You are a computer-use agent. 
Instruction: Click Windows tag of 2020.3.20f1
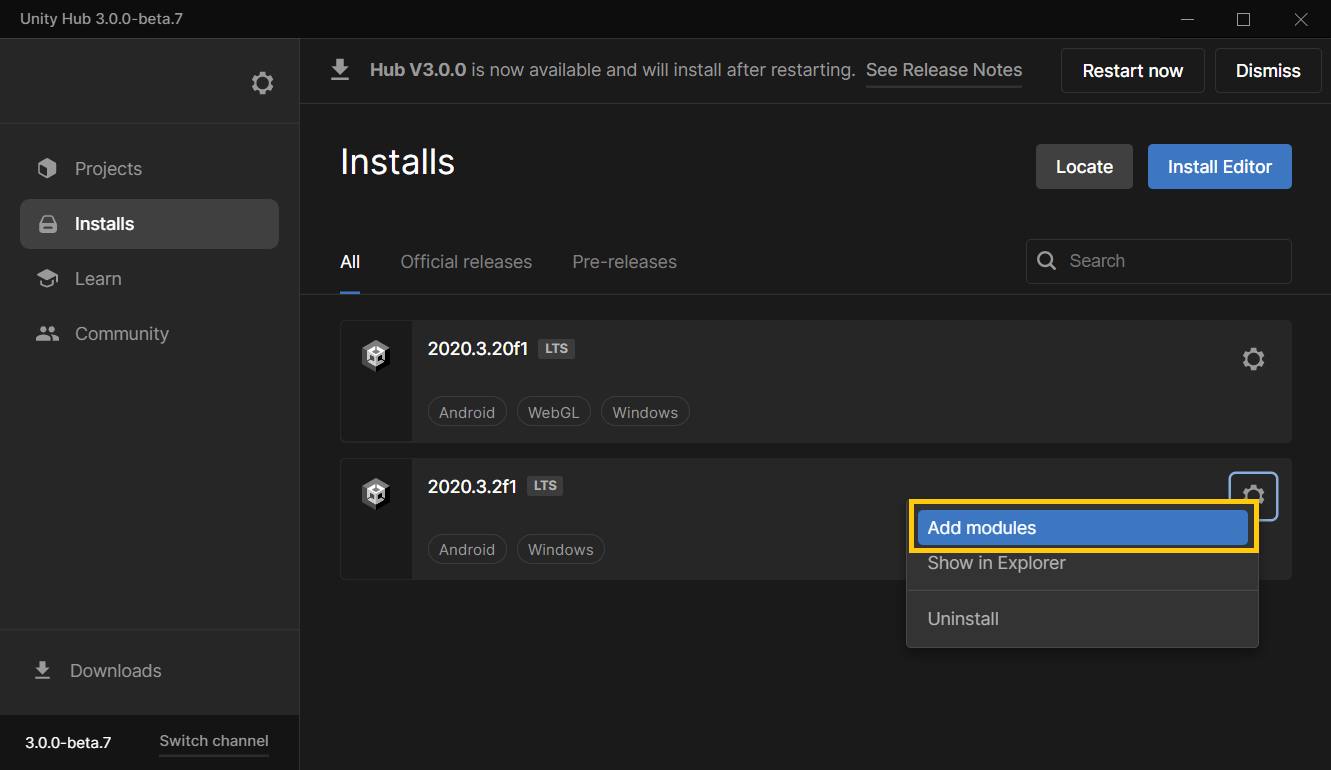click(645, 412)
